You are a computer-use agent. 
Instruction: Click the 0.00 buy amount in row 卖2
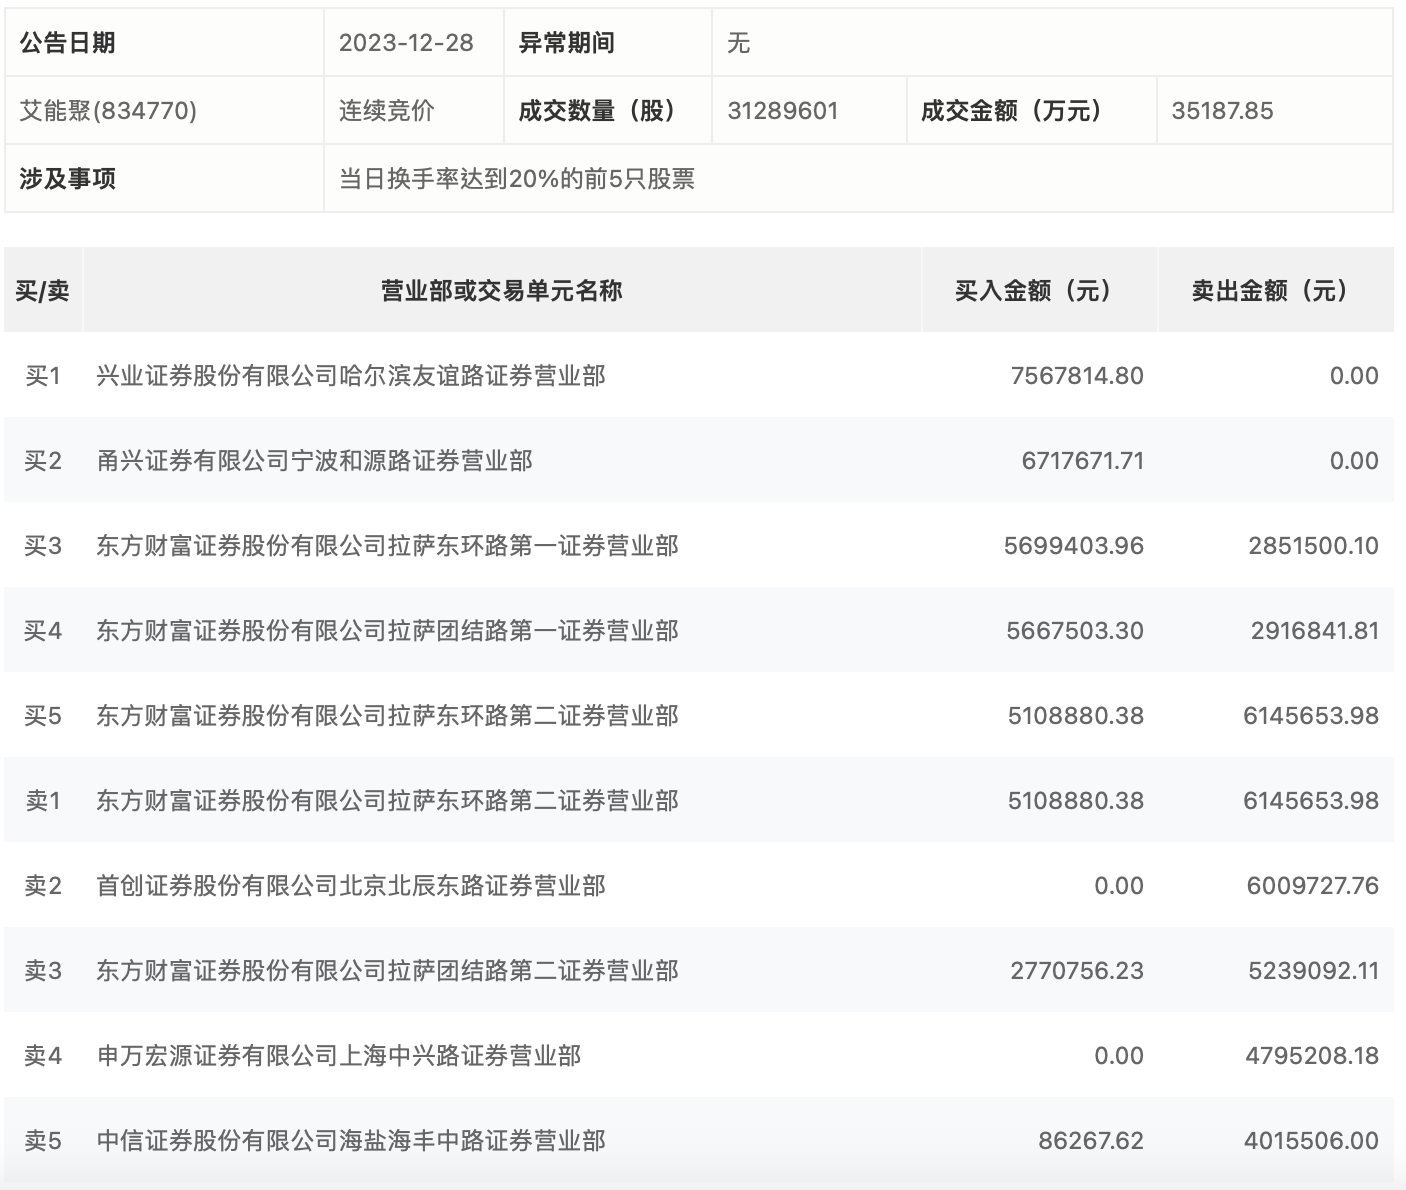point(1119,885)
